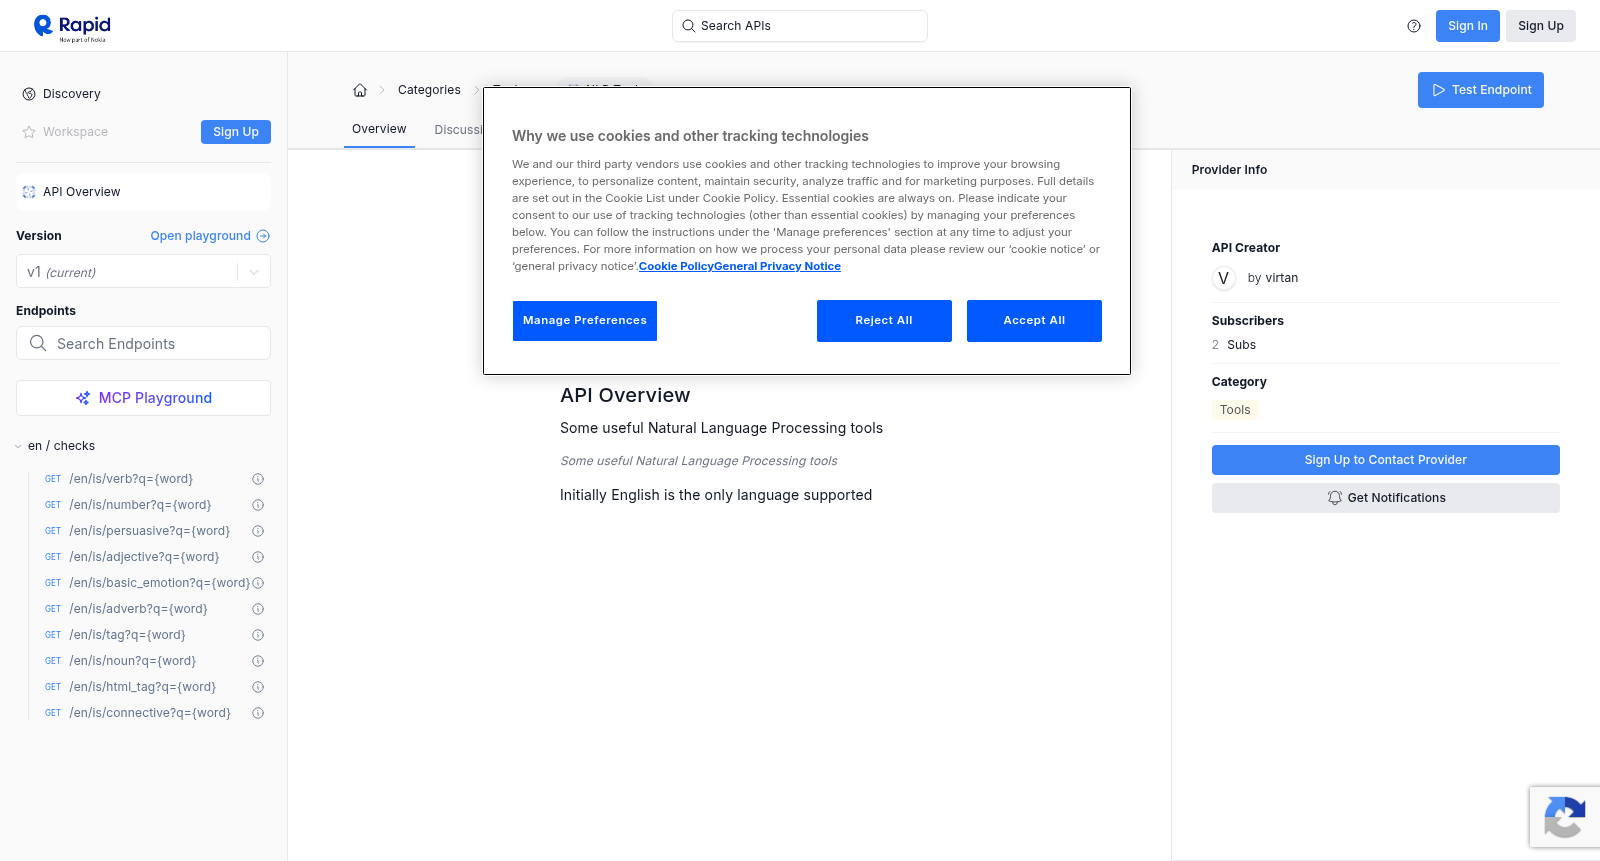The width and height of the screenshot is (1600, 861).
Task: Click info icon for number endpoint
Action: (x=258, y=505)
